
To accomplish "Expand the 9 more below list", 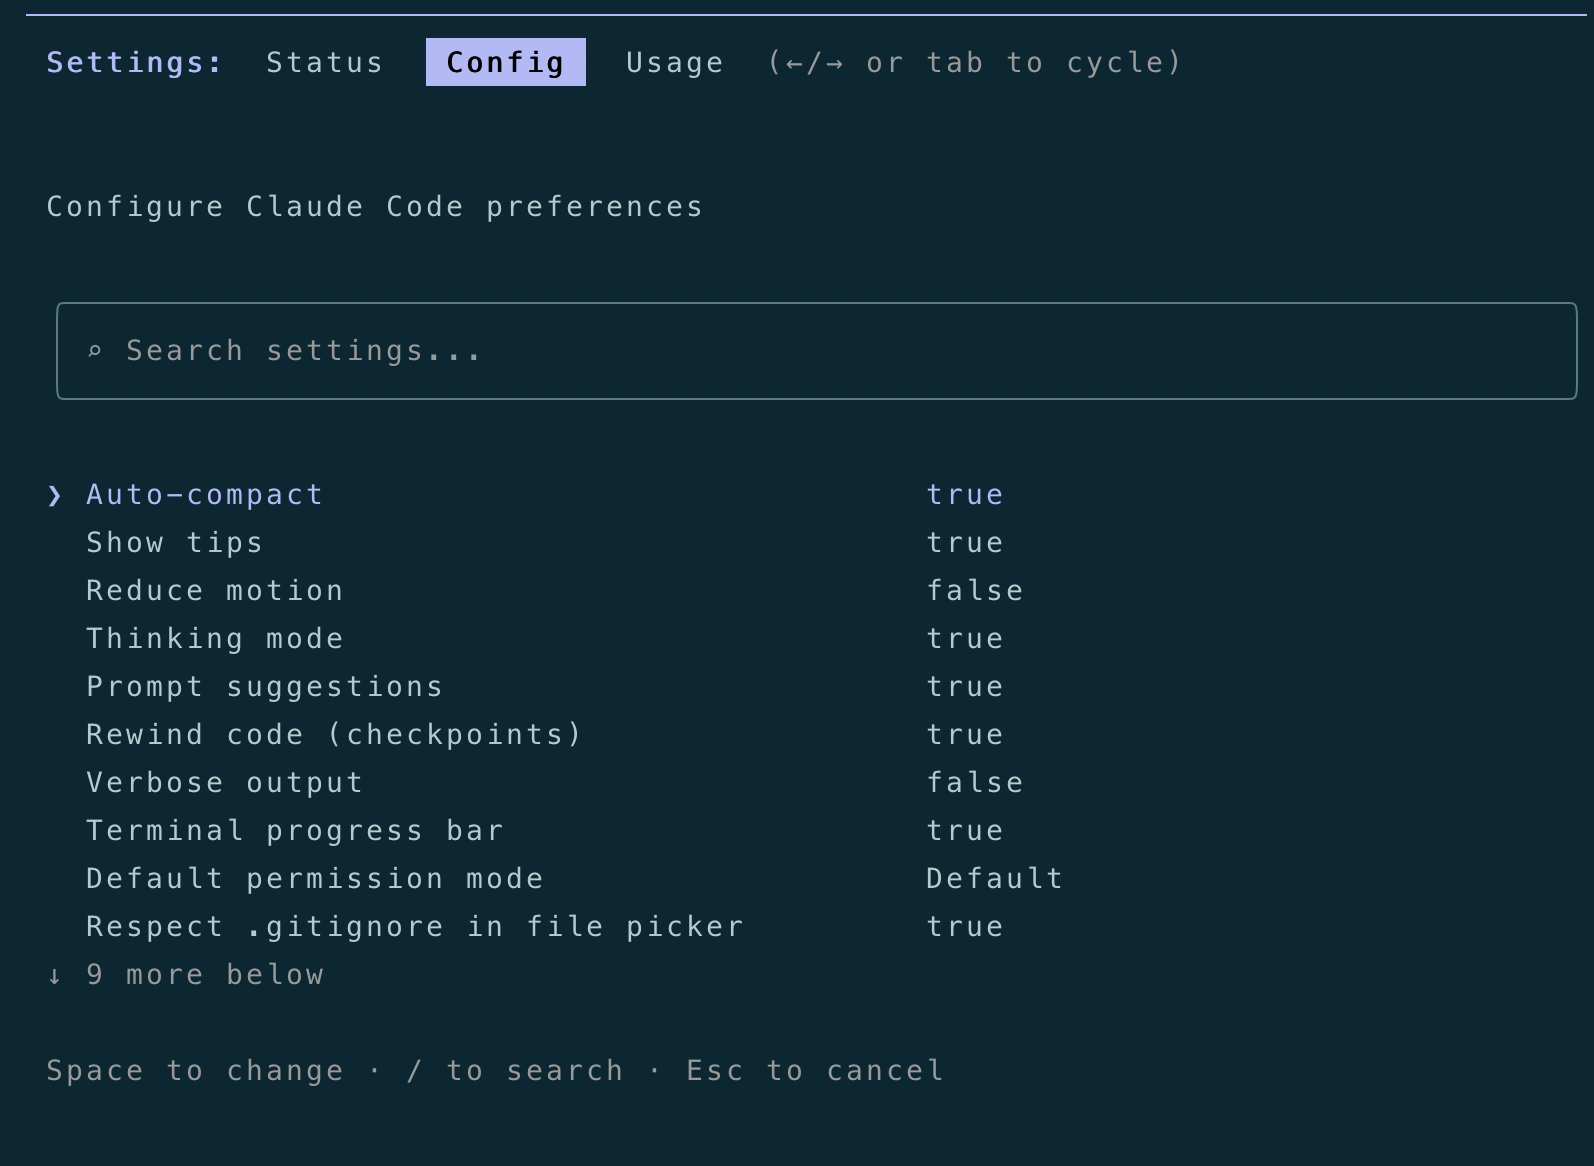I will 205,975.
